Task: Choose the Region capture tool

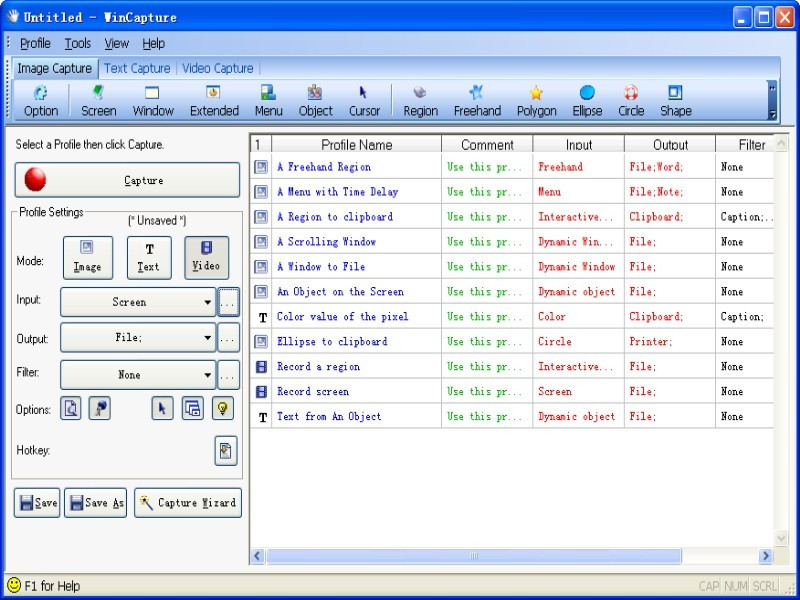Action: (420, 101)
